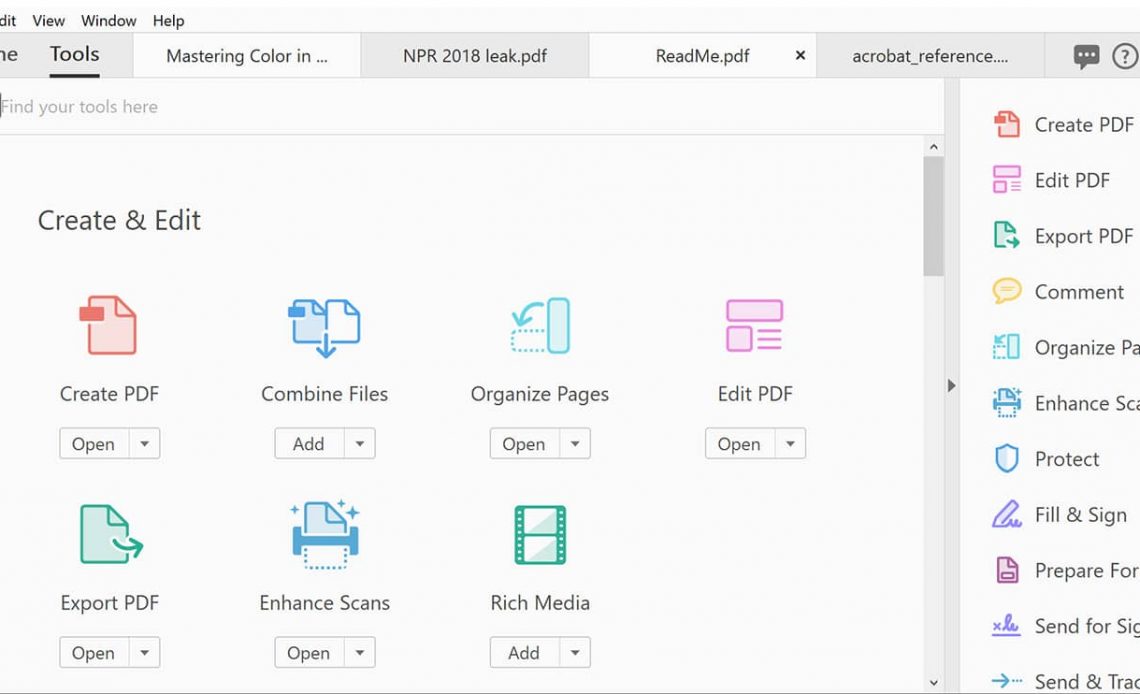This screenshot has width=1140, height=694.
Task: Open the Window menu
Action: (109, 20)
